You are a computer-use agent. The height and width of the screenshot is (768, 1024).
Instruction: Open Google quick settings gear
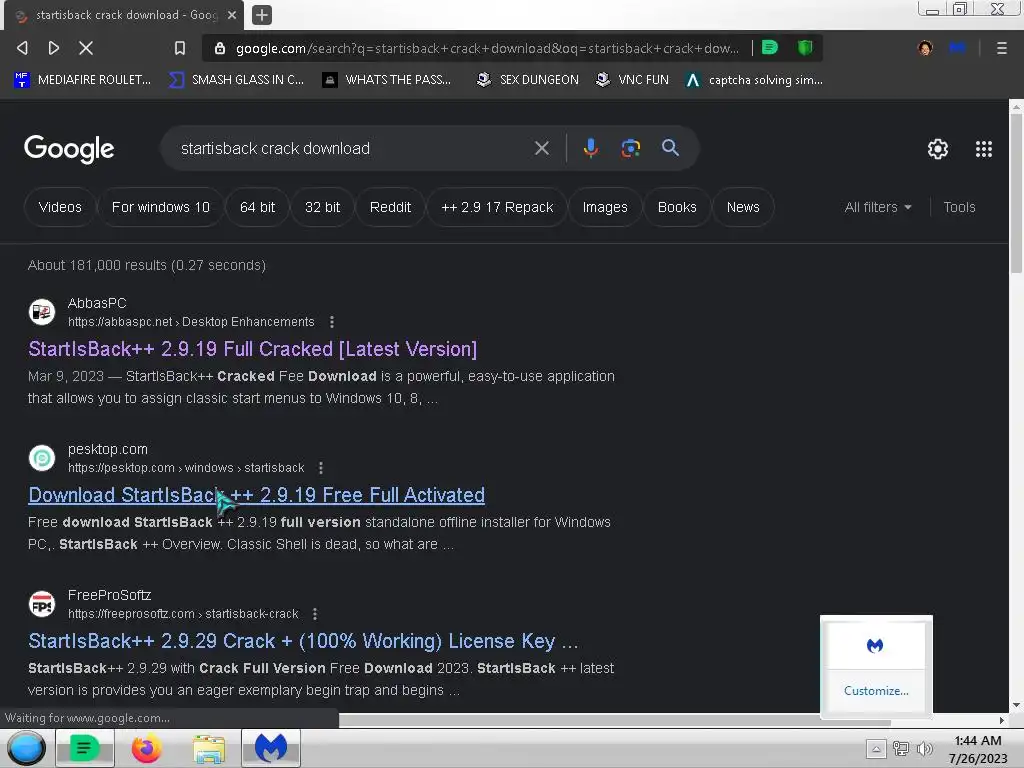pos(938,149)
